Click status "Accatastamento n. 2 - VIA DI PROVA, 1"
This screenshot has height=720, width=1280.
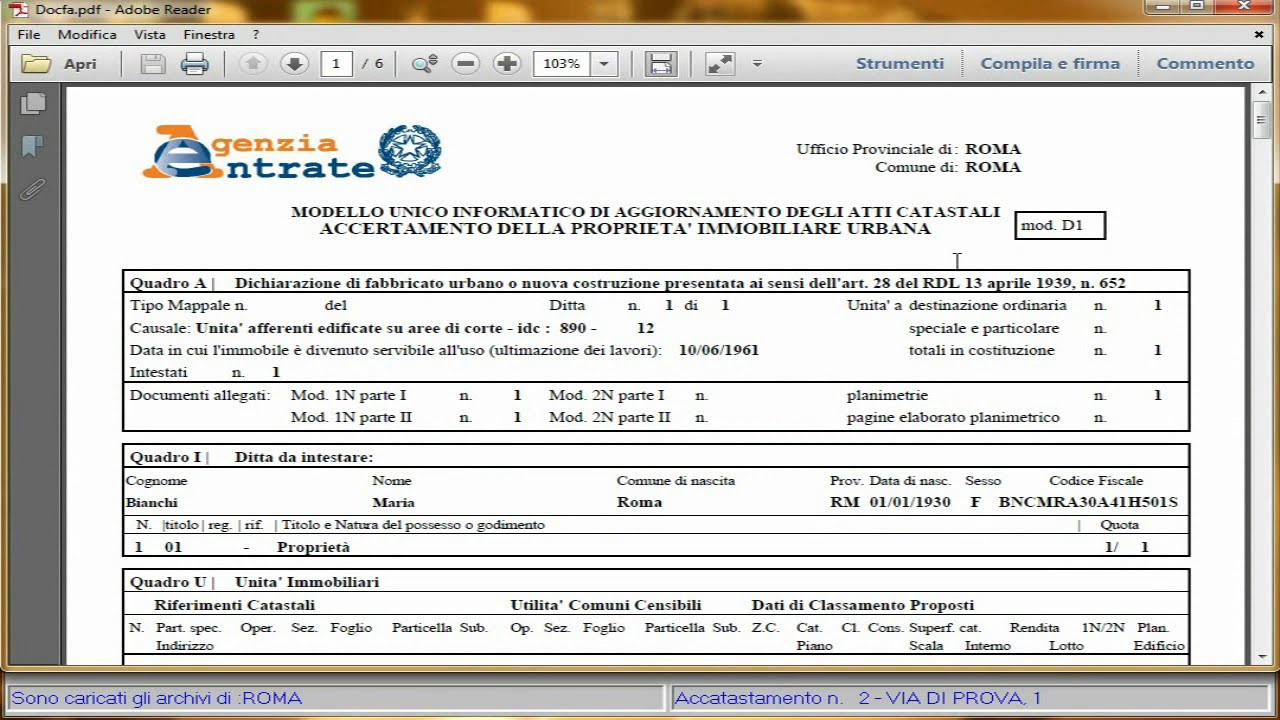point(858,698)
